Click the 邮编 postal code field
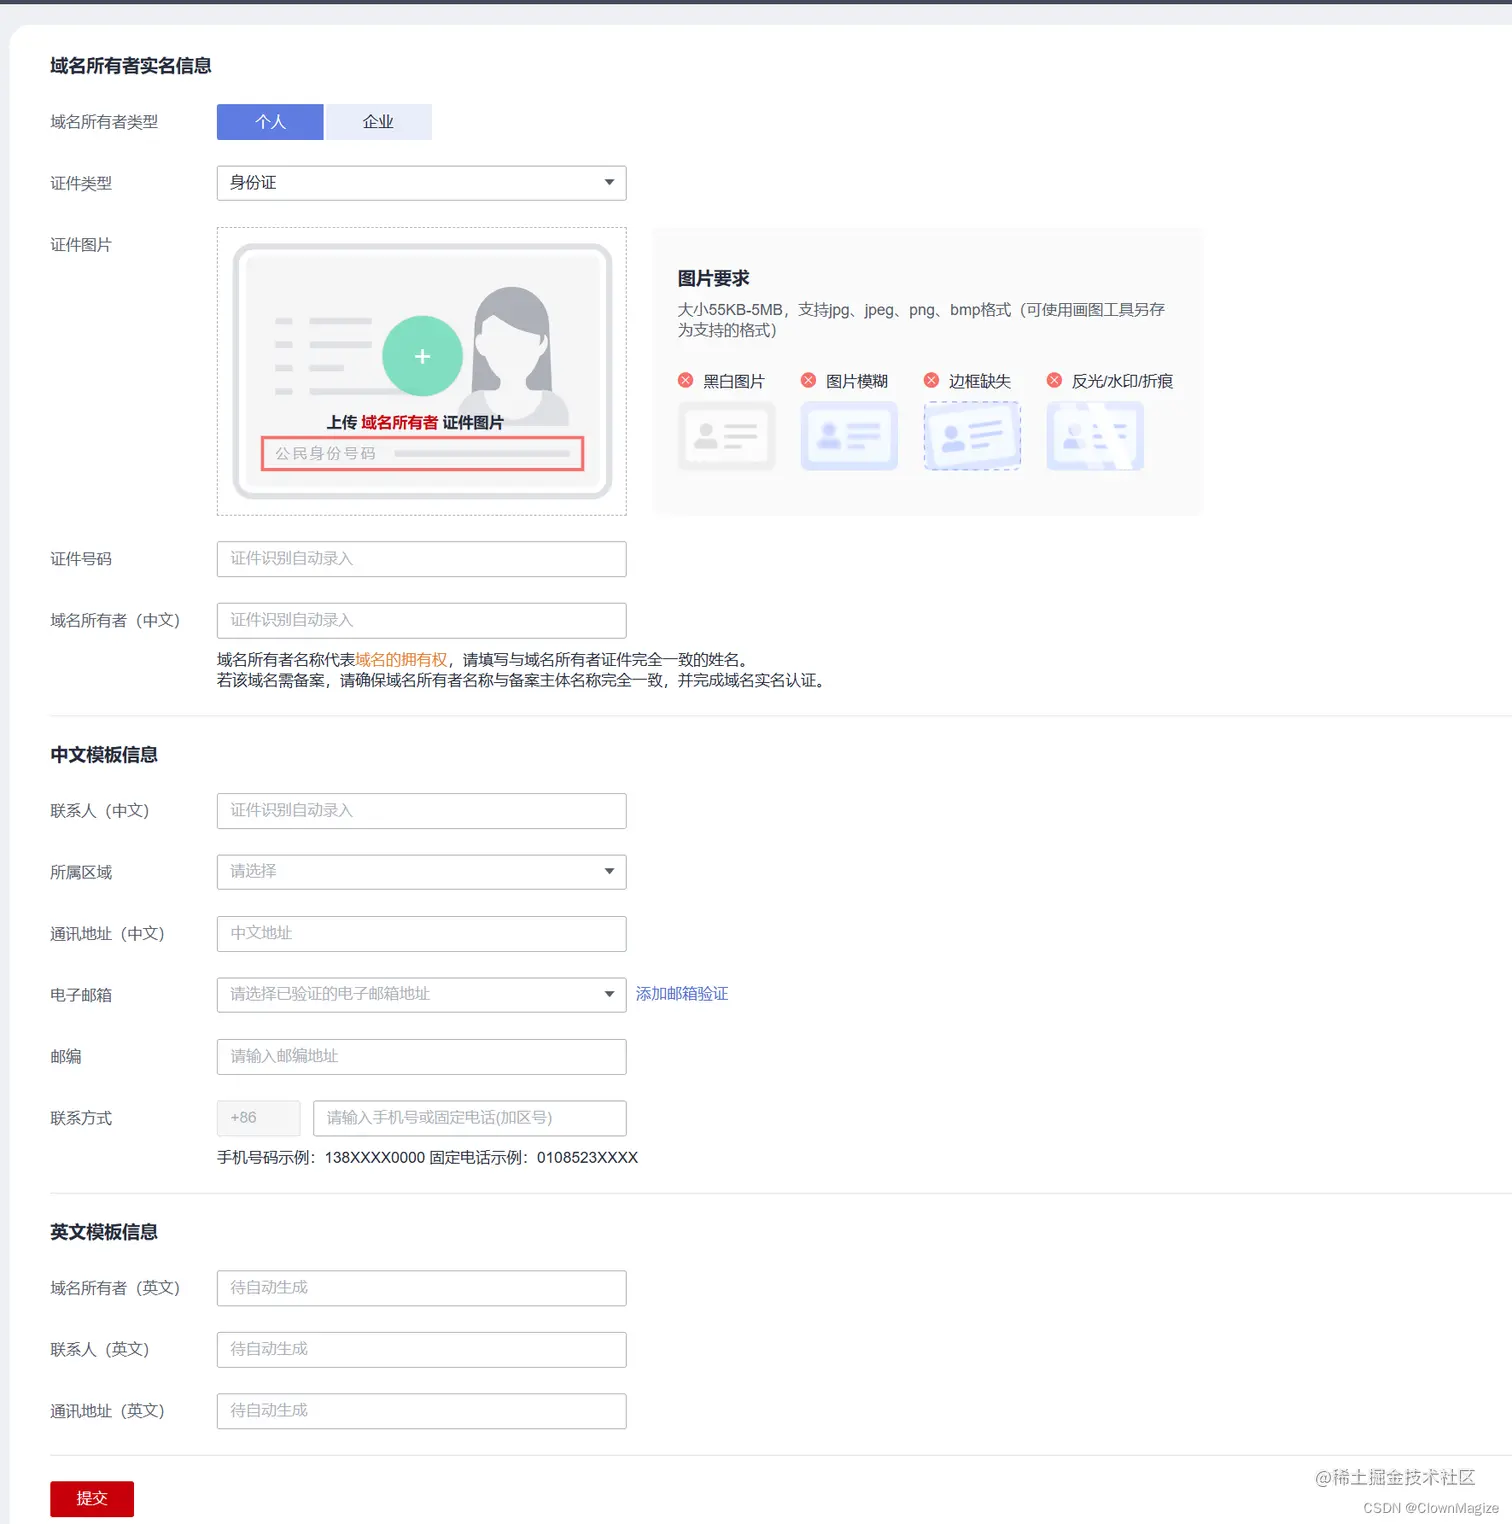This screenshot has width=1512, height=1524. pyautogui.click(x=421, y=1056)
